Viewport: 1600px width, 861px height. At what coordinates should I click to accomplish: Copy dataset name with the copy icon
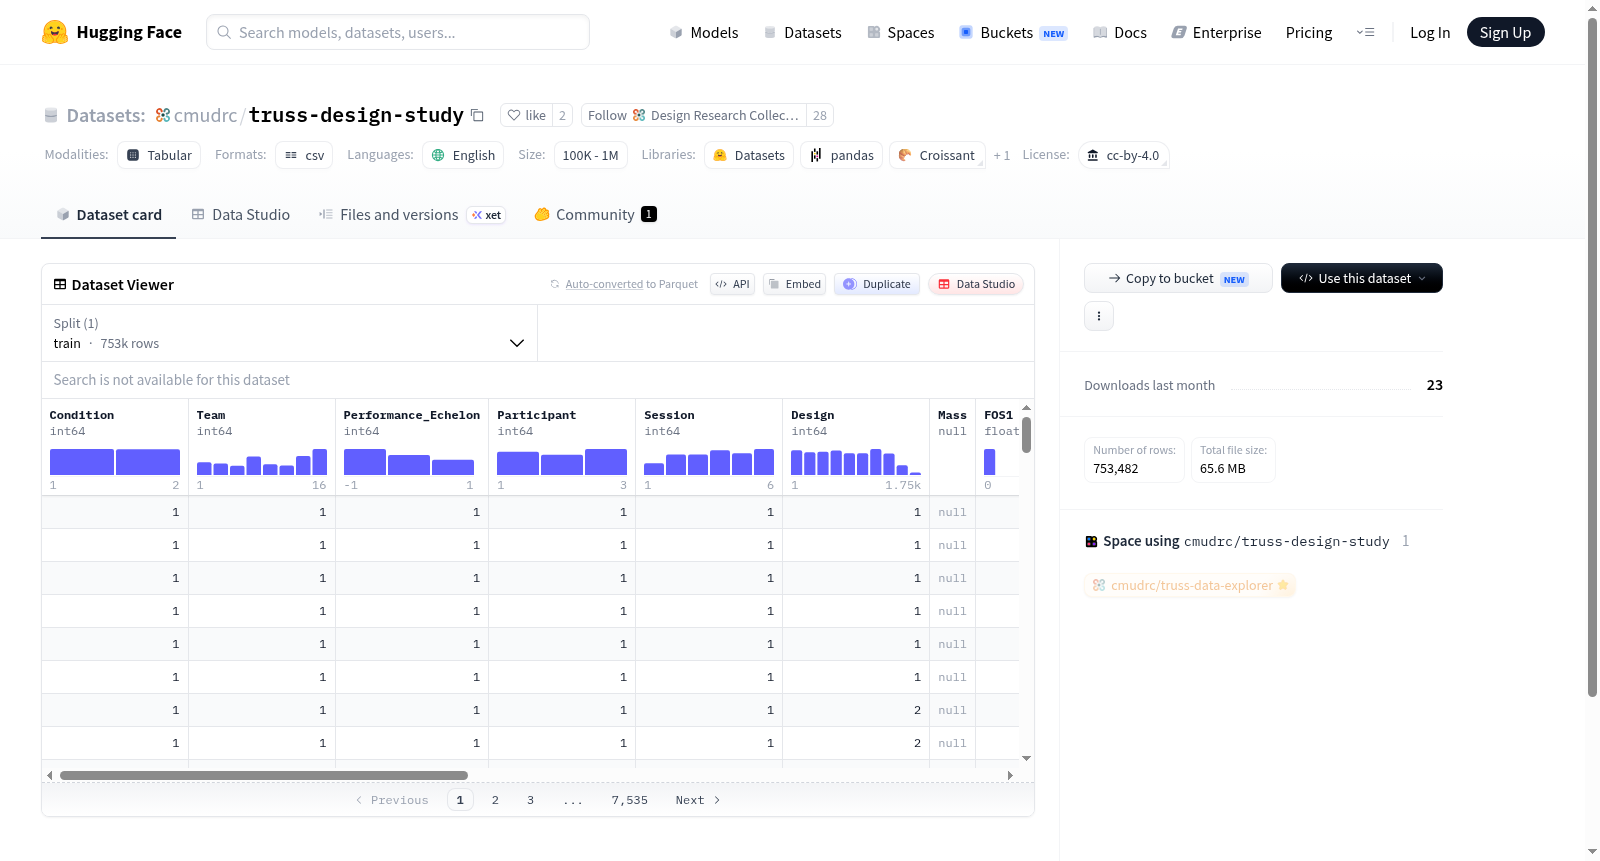[477, 116]
